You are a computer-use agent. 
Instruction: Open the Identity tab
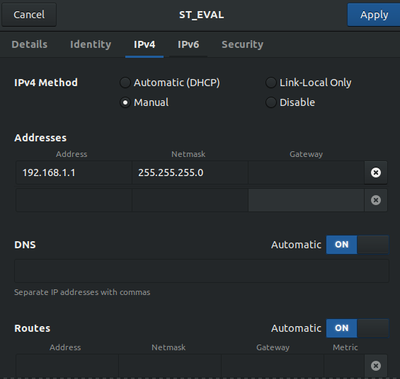click(x=90, y=44)
